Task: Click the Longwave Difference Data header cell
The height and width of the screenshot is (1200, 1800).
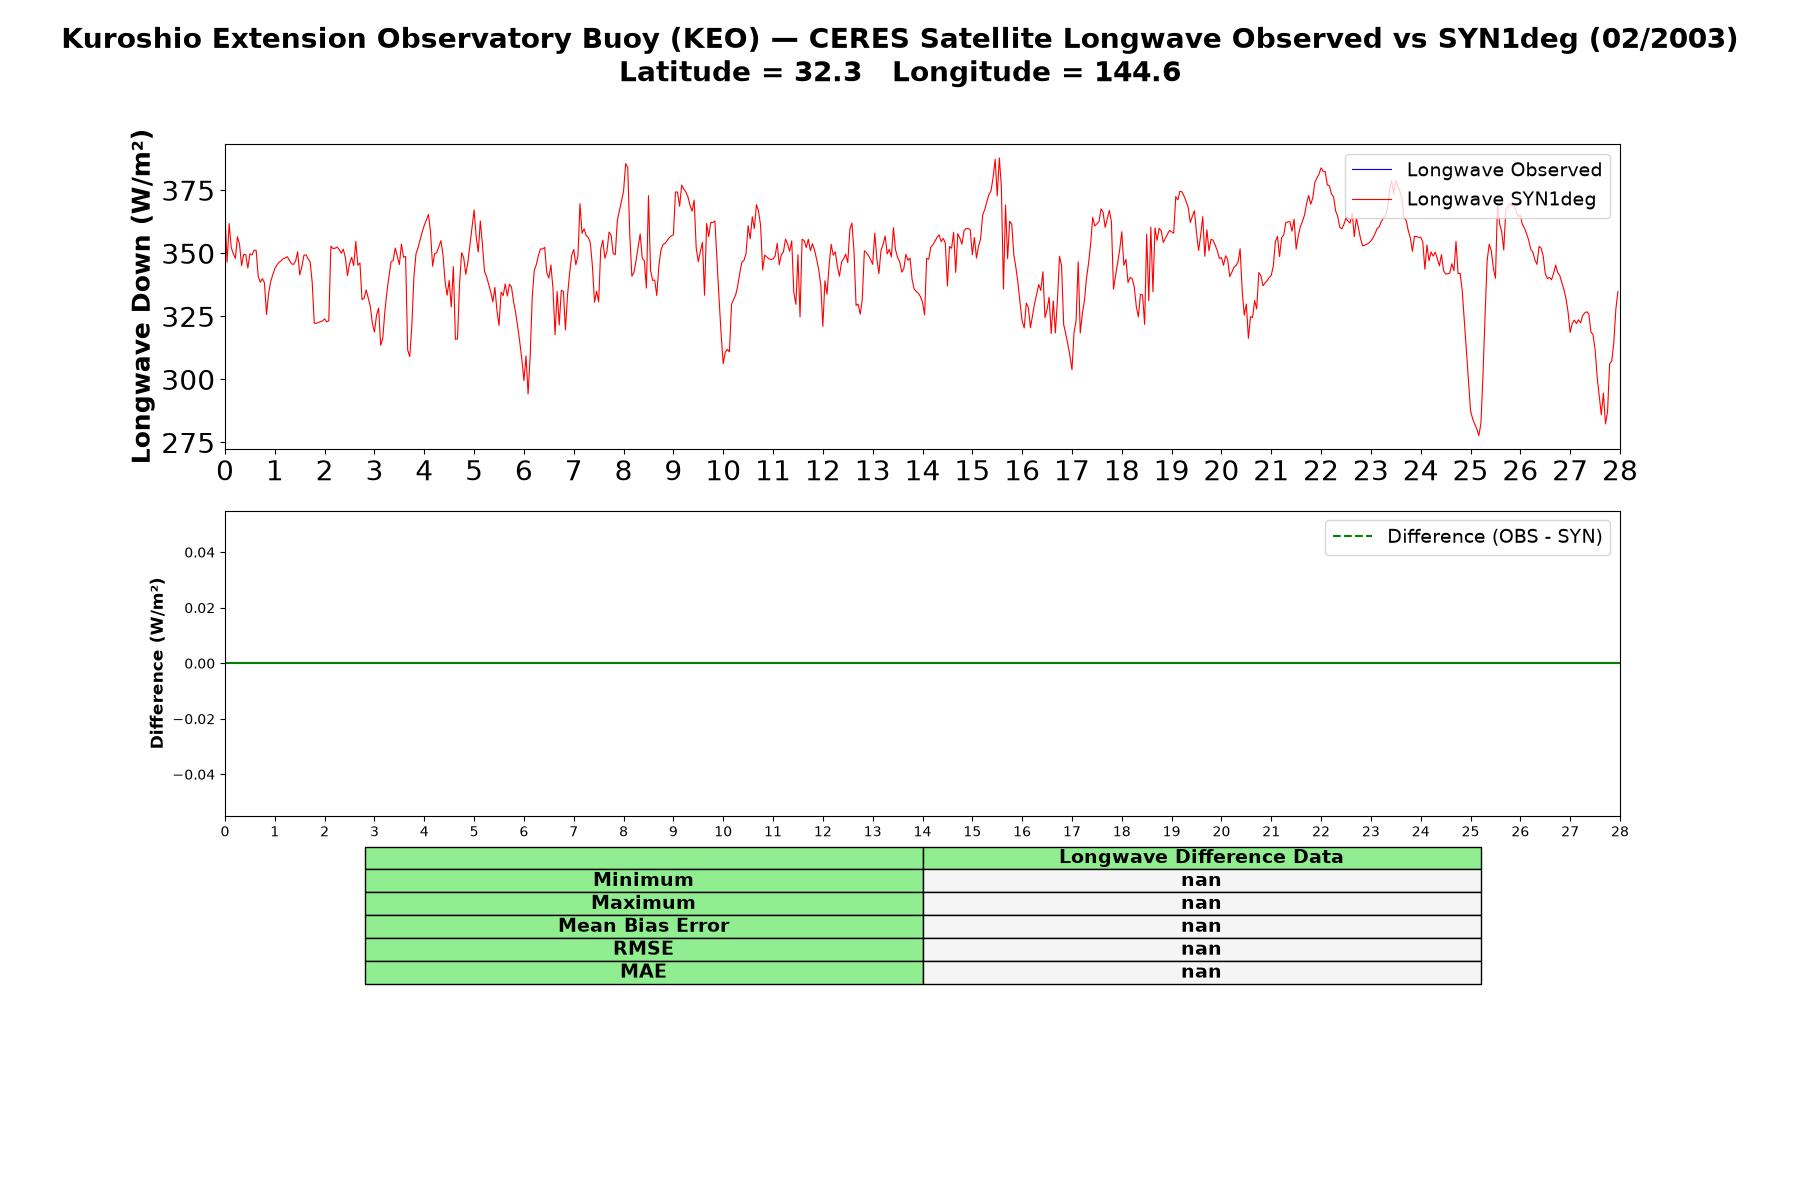Action: [1201, 857]
